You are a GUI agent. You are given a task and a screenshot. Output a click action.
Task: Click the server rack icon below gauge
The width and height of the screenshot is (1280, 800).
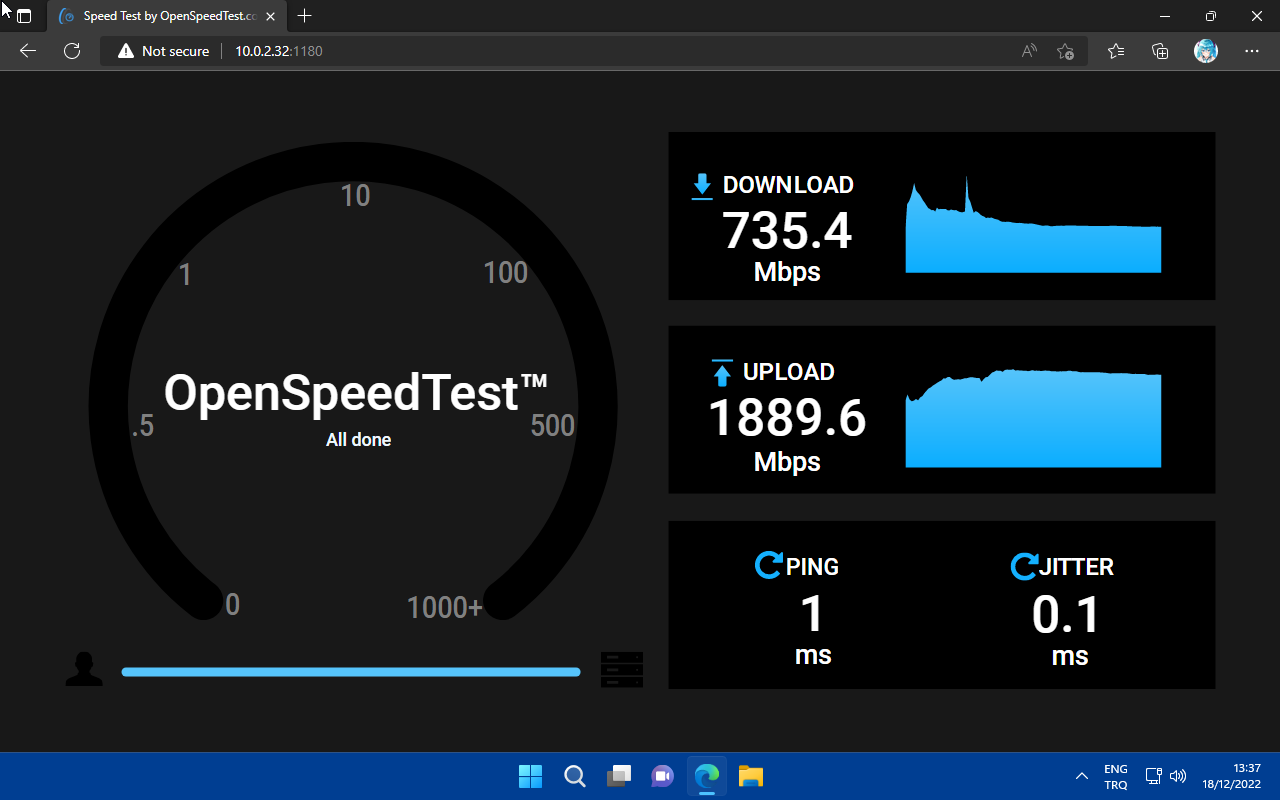[x=622, y=670]
